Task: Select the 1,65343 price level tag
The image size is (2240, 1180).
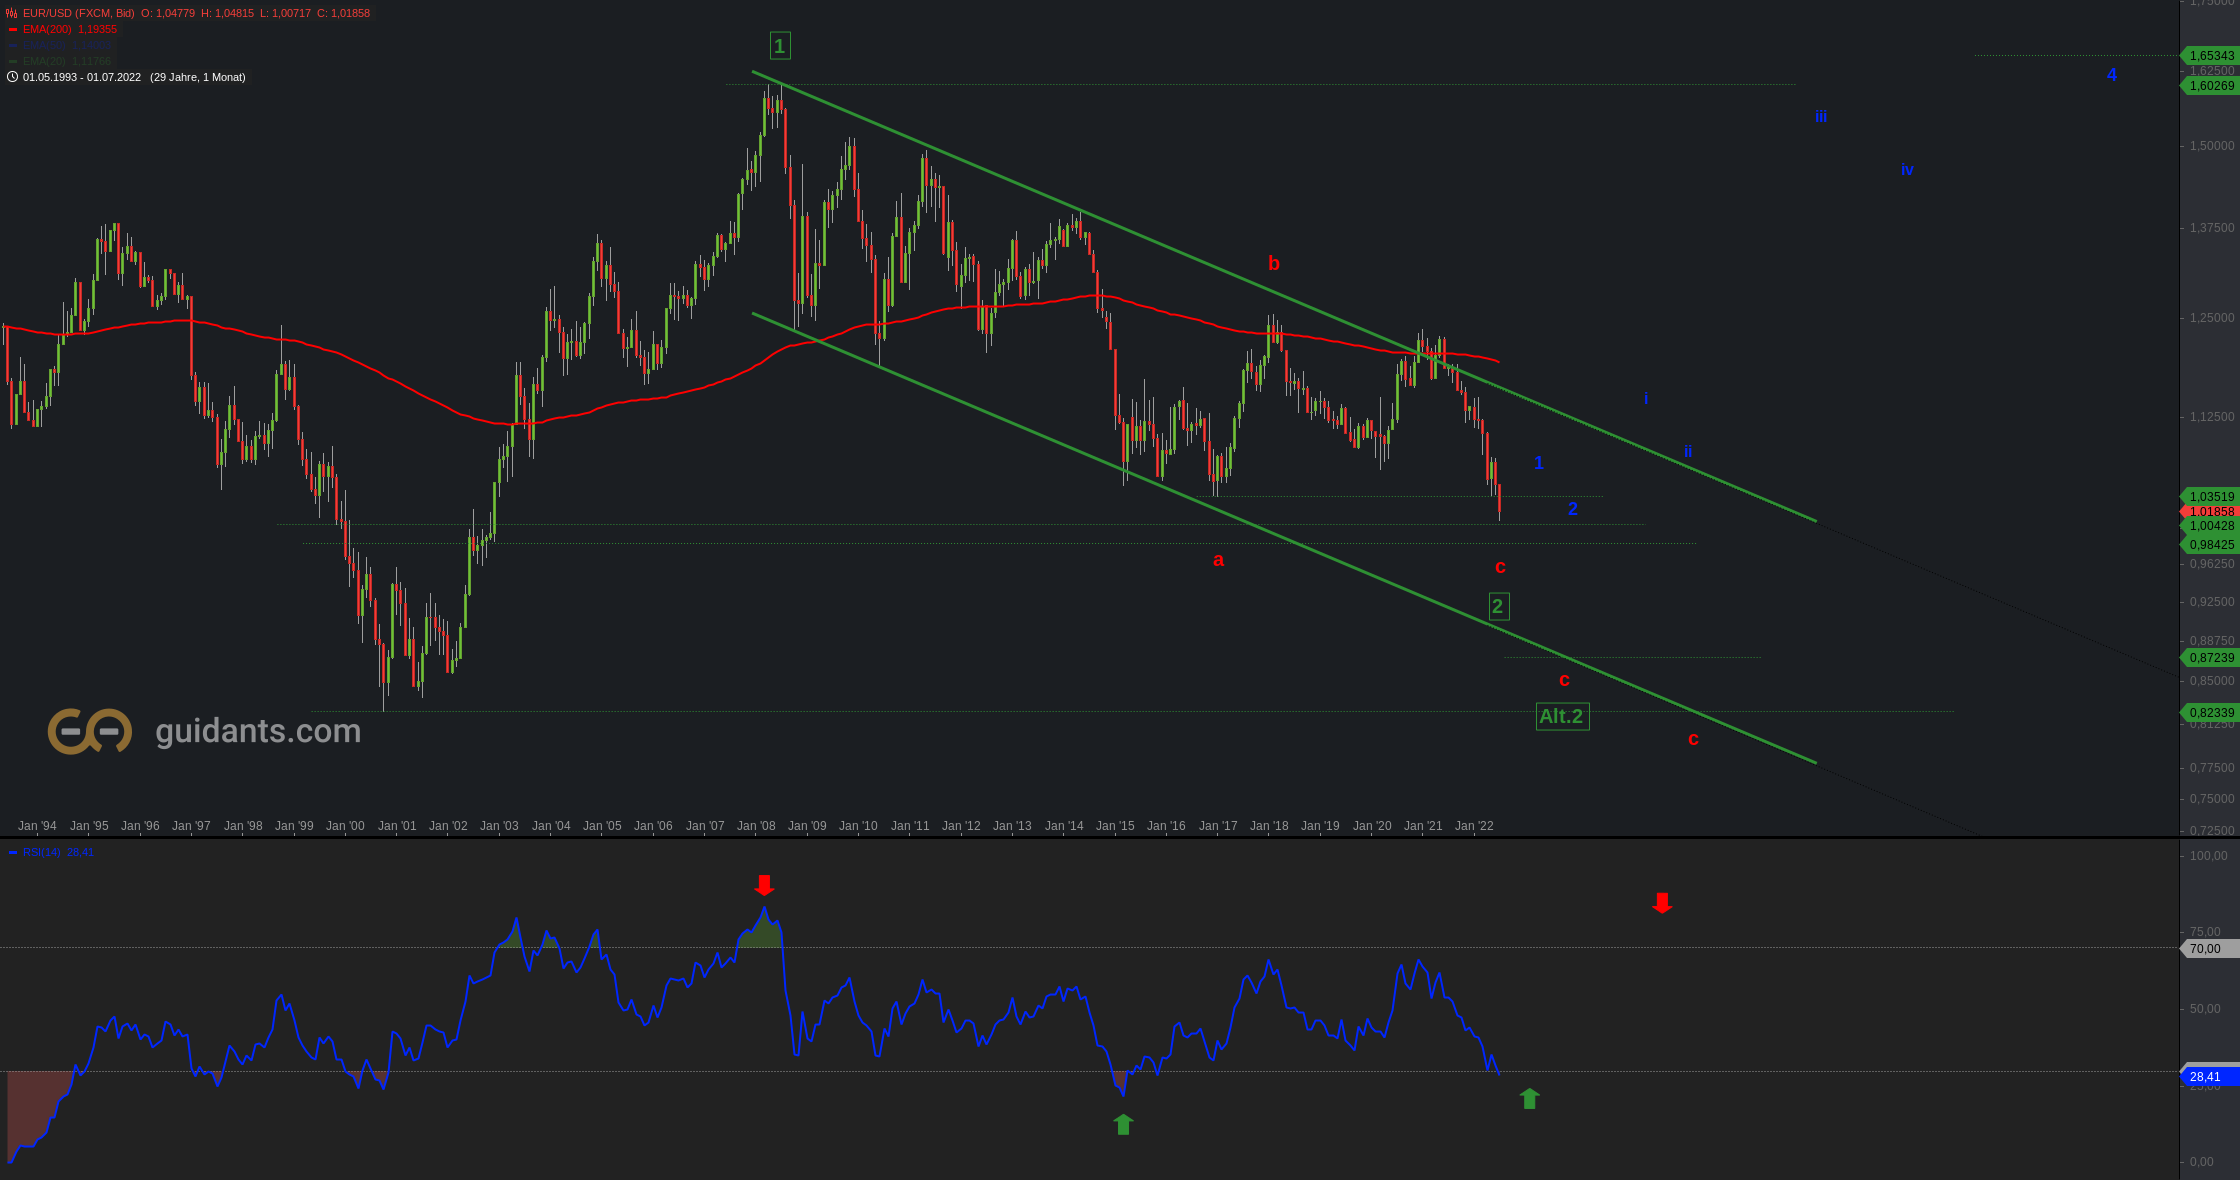Action: [2211, 56]
